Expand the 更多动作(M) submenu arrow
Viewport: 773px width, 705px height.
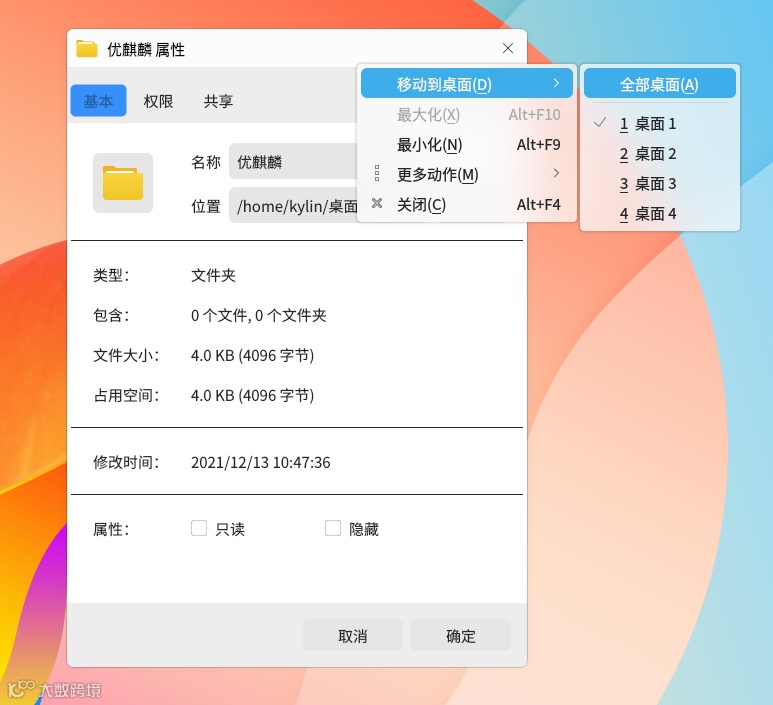pos(556,173)
